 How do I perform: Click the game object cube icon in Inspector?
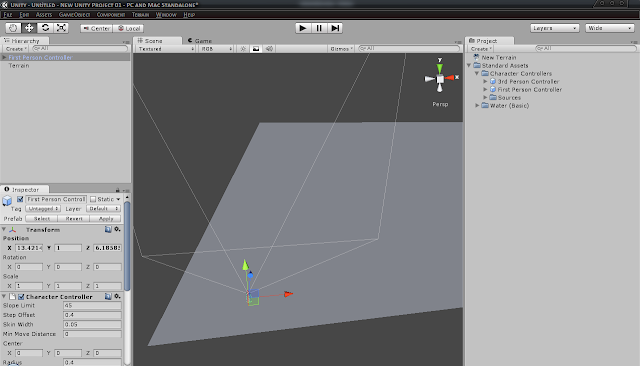(x=7, y=200)
